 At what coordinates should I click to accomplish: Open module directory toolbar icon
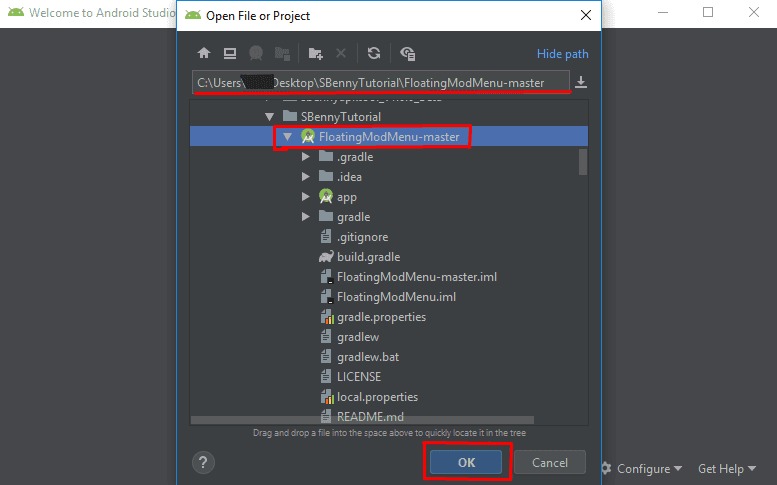pos(282,53)
